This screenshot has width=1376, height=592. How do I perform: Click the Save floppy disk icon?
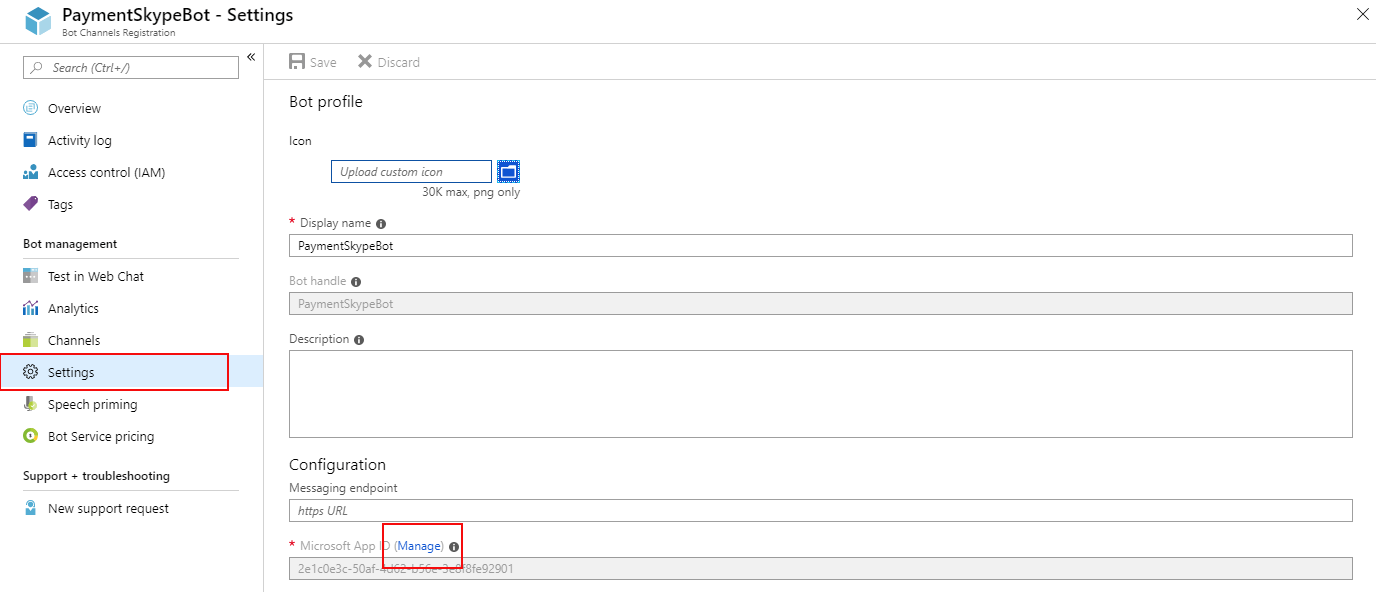click(x=297, y=62)
